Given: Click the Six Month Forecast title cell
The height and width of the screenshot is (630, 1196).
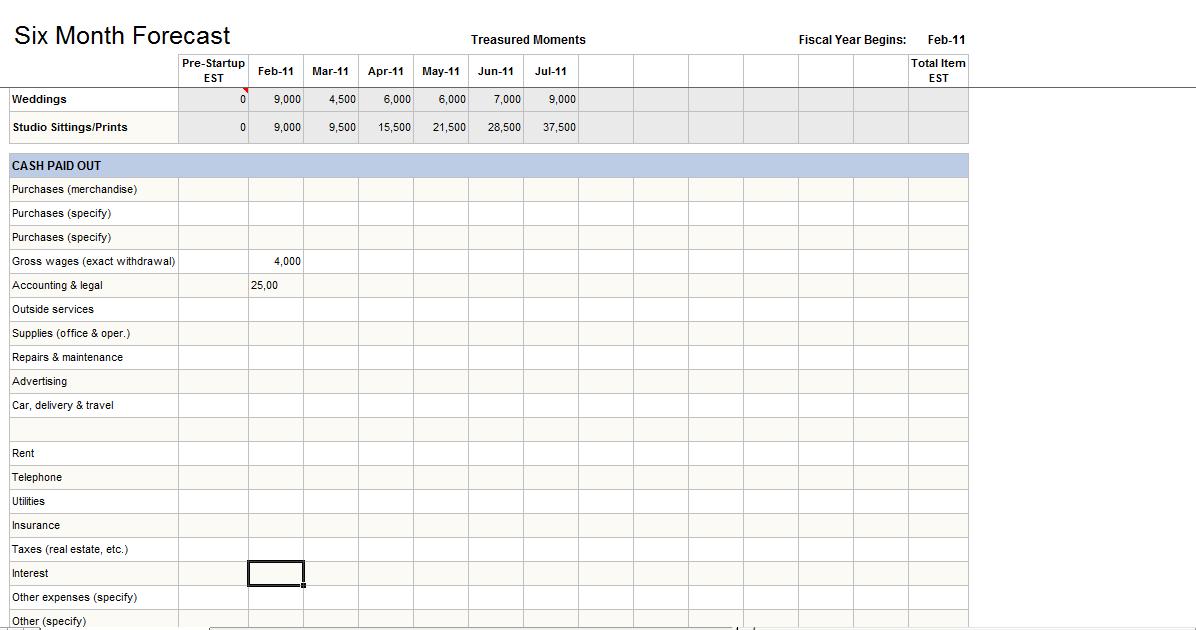Looking at the screenshot, I should [x=122, y=34].
